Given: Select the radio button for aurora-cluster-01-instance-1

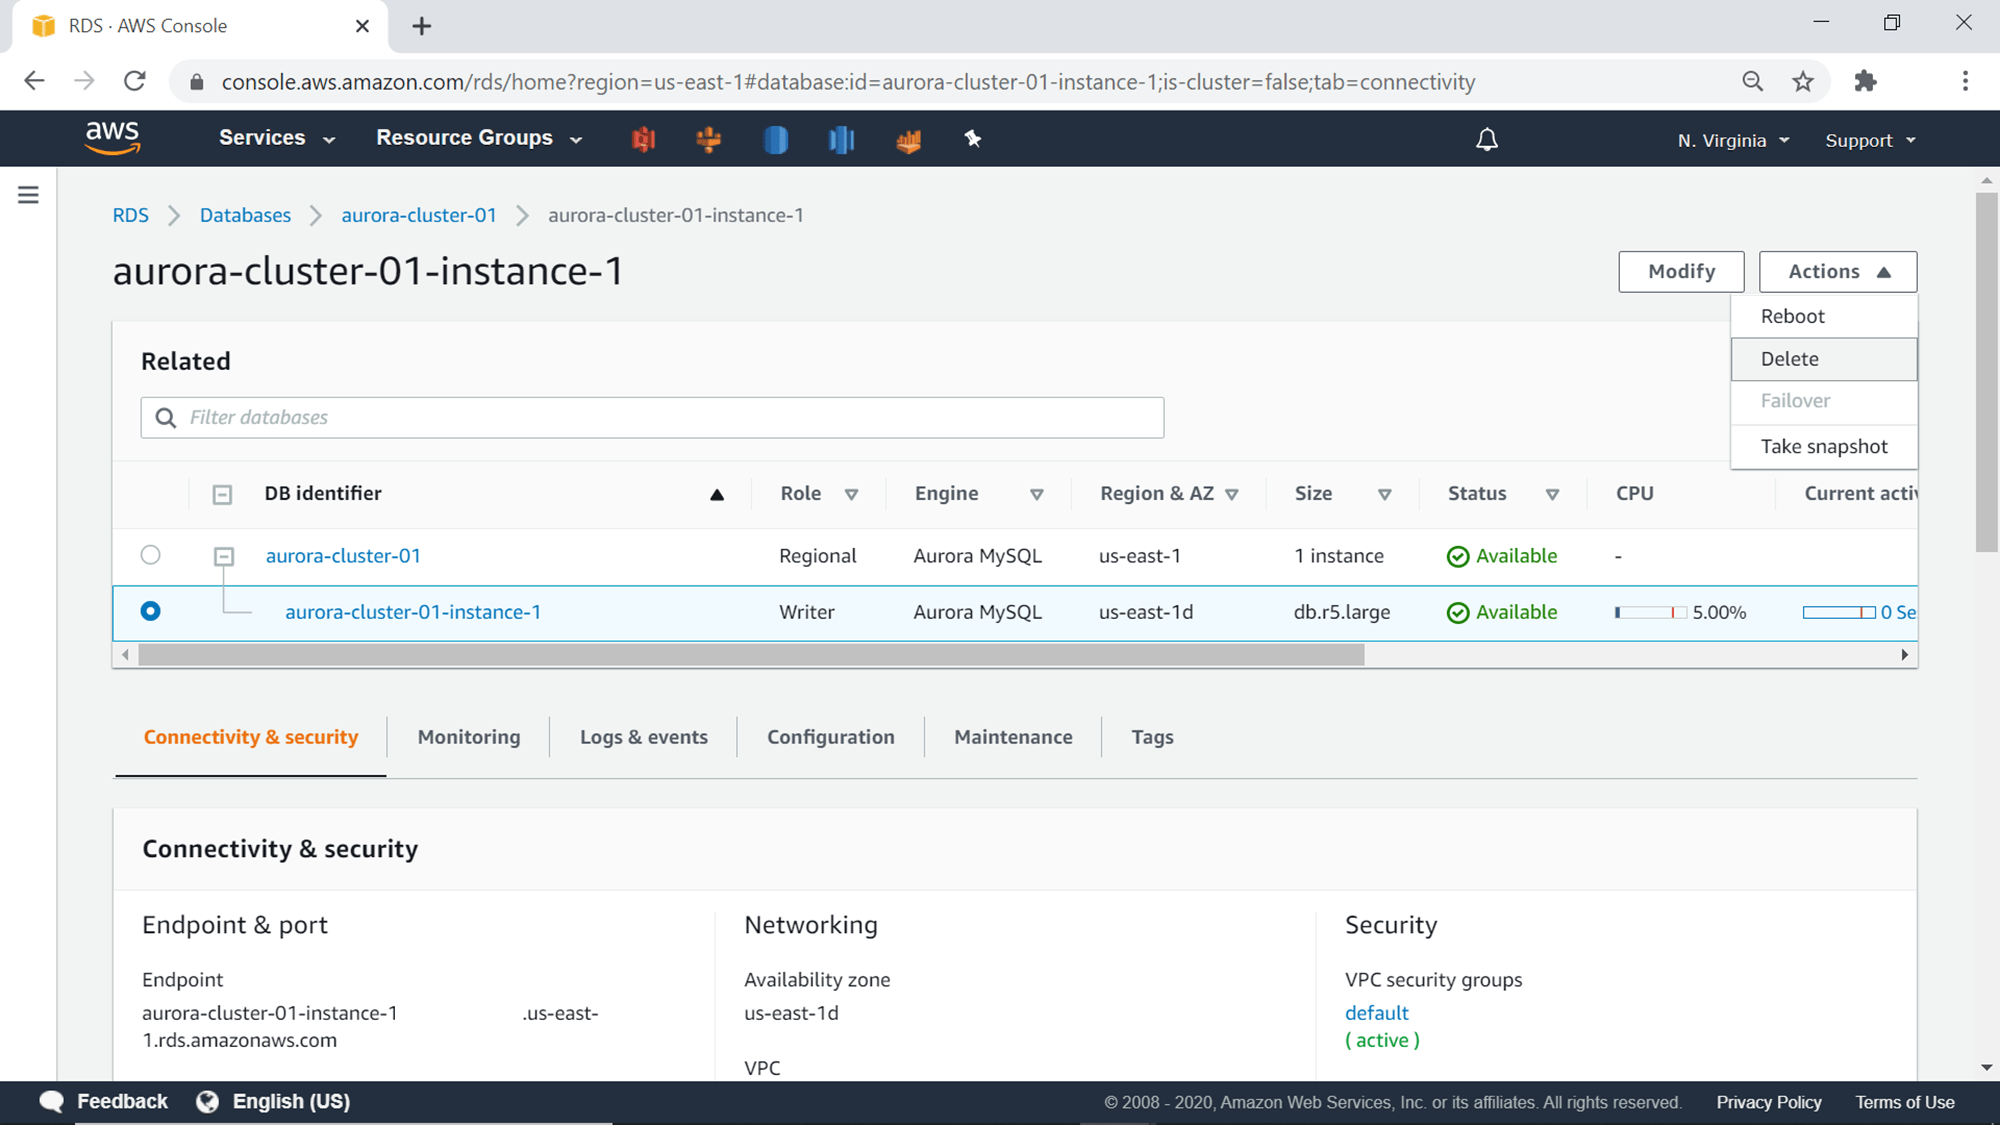Looking at the screenshot, I should coord(151,611).
